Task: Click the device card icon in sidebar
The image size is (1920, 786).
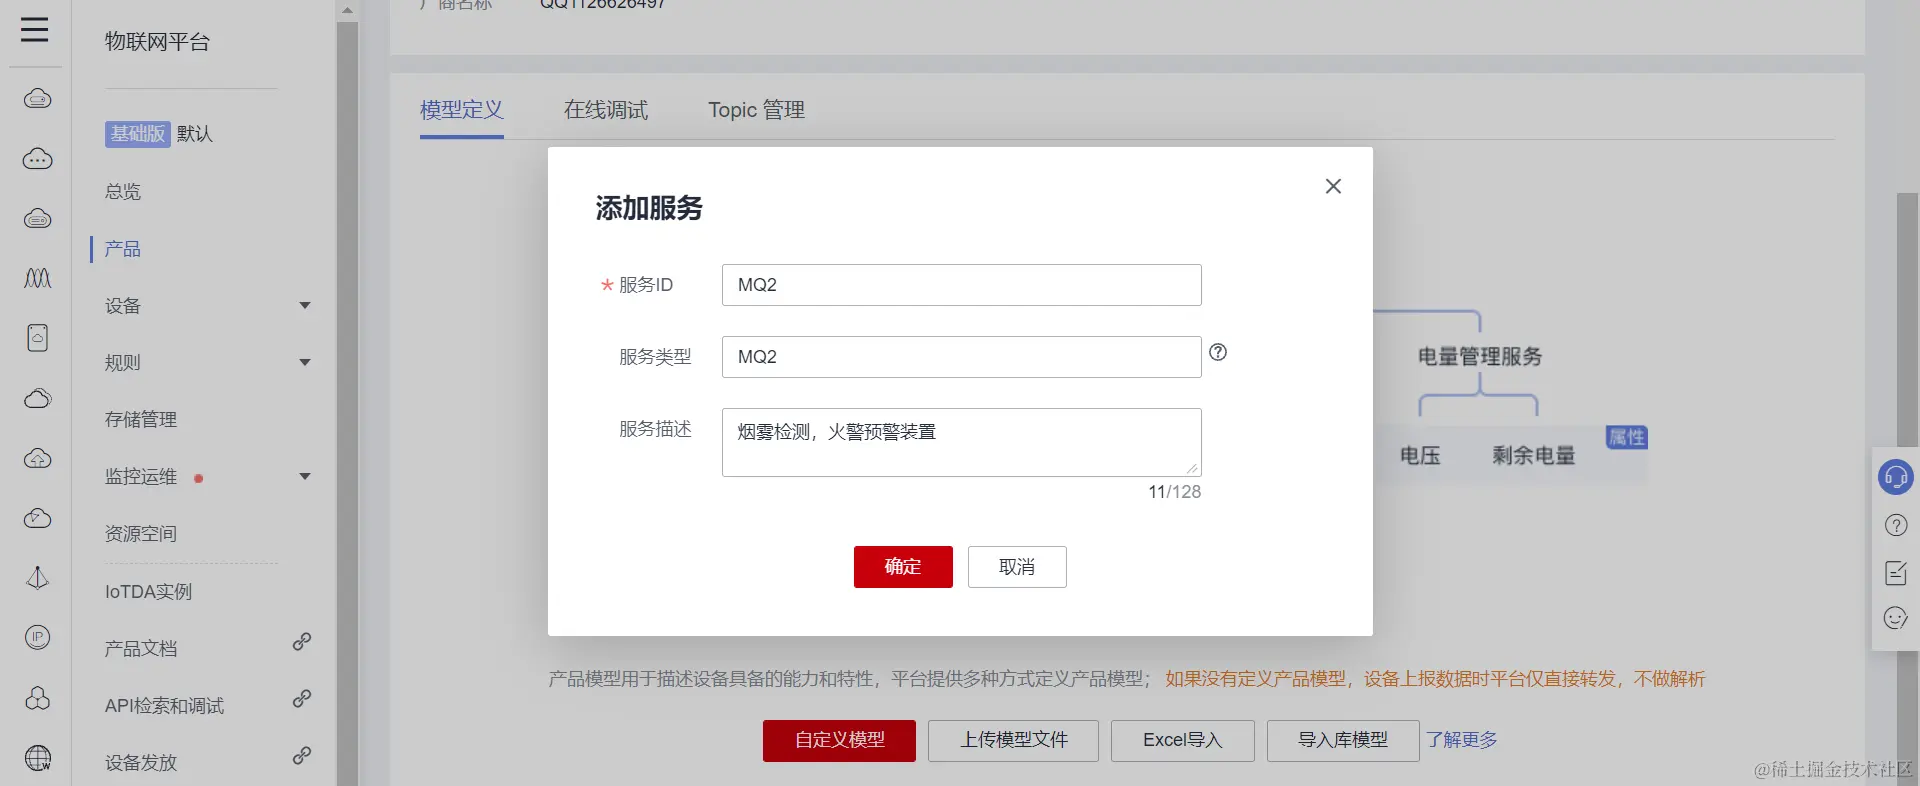Action: point(38,338)
